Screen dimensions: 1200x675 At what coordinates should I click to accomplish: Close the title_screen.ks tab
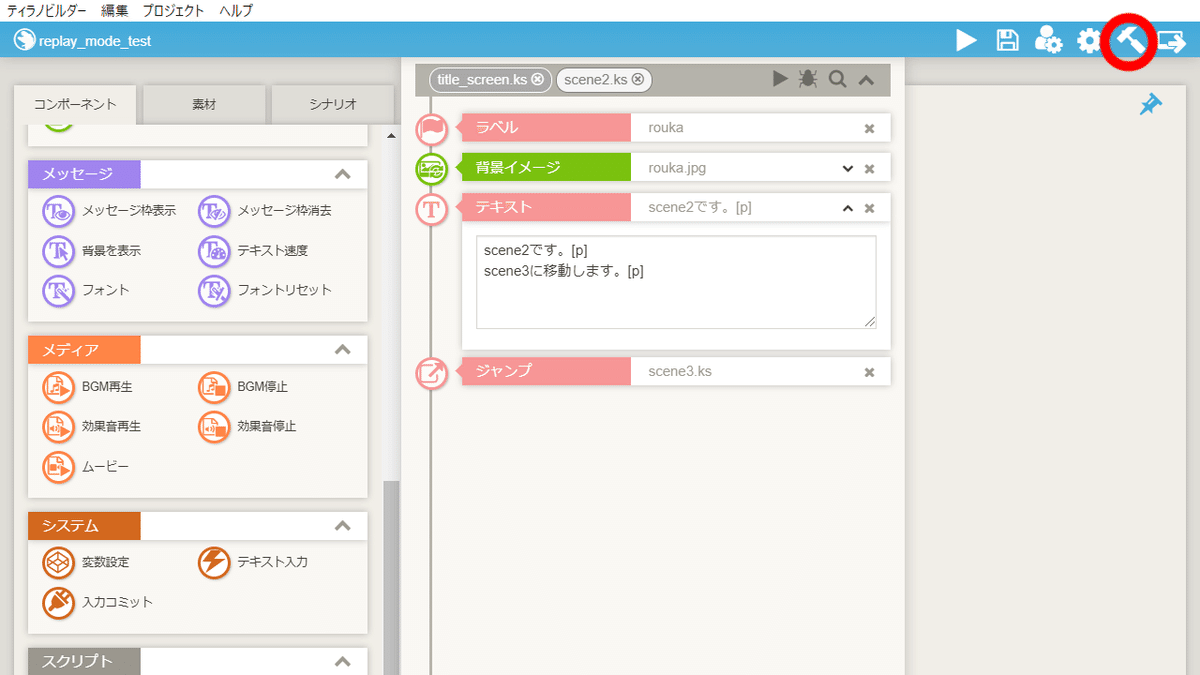(x=538, y=79)
